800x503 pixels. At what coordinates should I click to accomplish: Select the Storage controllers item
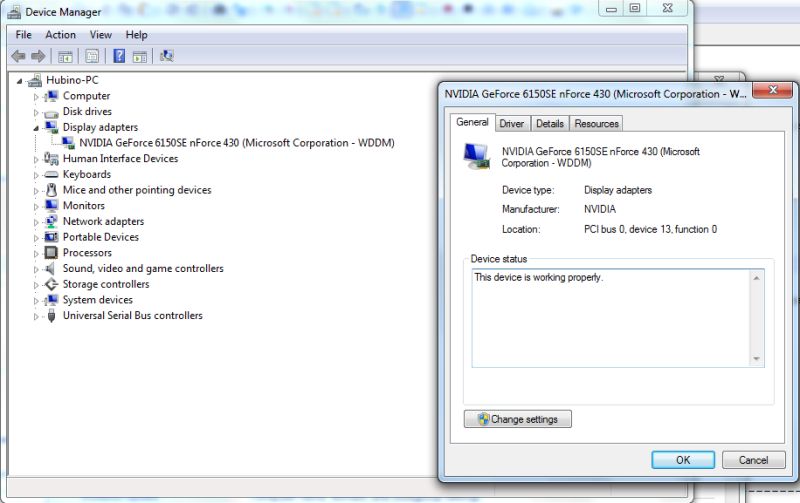tap(106, 284)
